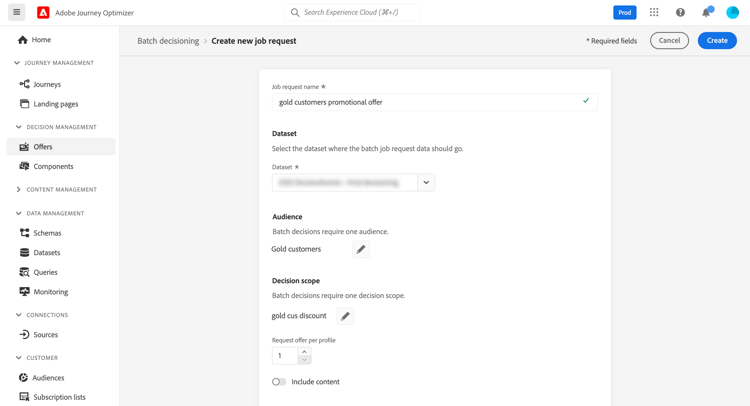
Task: Open the hamburger navigation menu
Action: 17,12
